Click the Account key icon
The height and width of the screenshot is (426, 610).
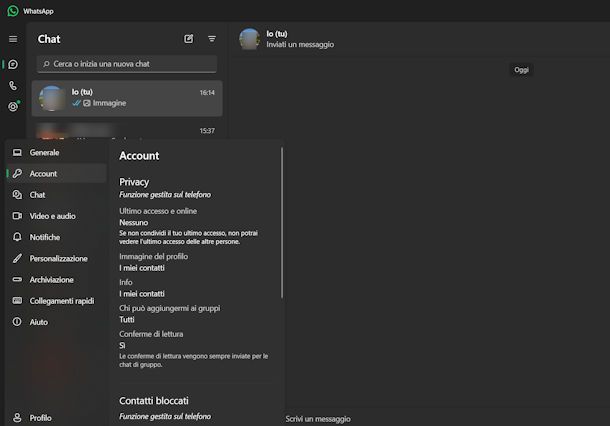point(17,174)
